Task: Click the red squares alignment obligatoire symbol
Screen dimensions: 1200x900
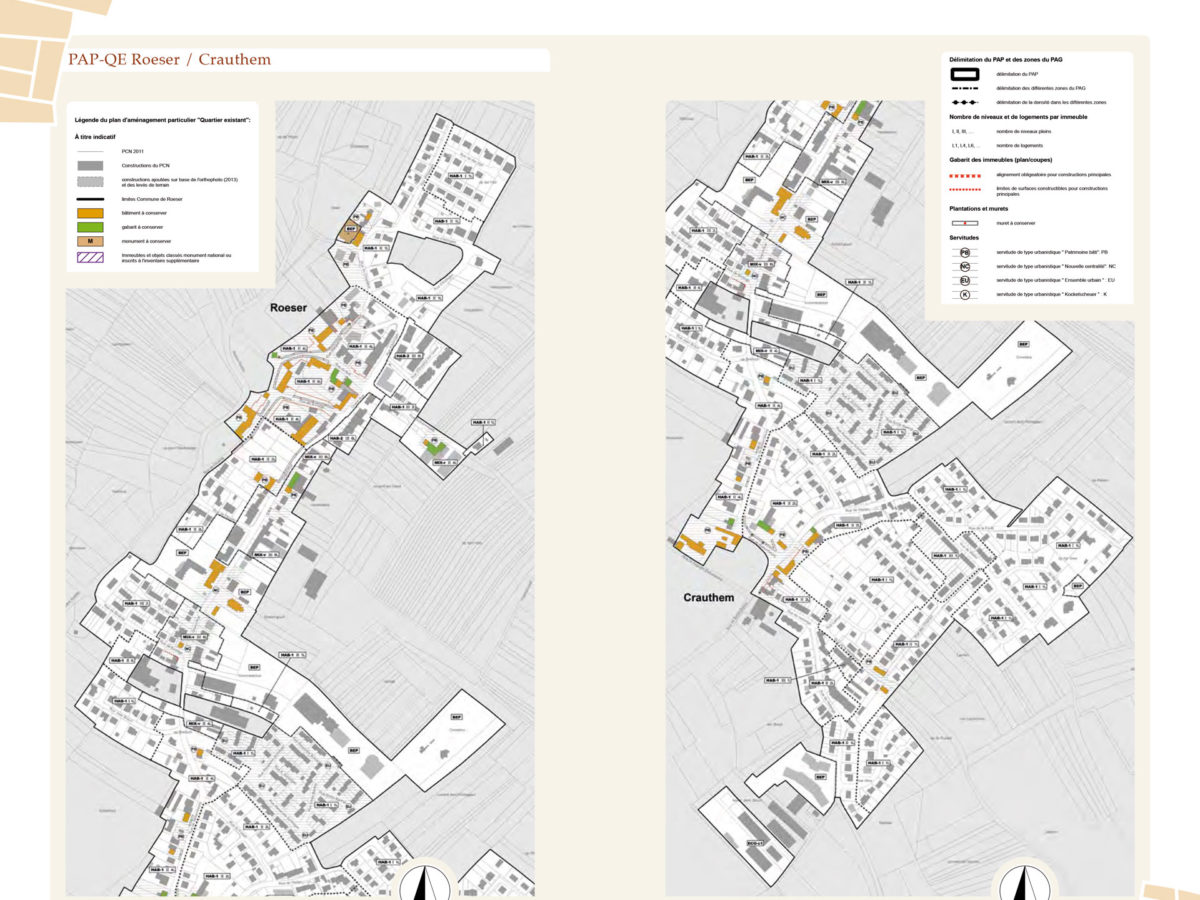Action: point(965,174)
